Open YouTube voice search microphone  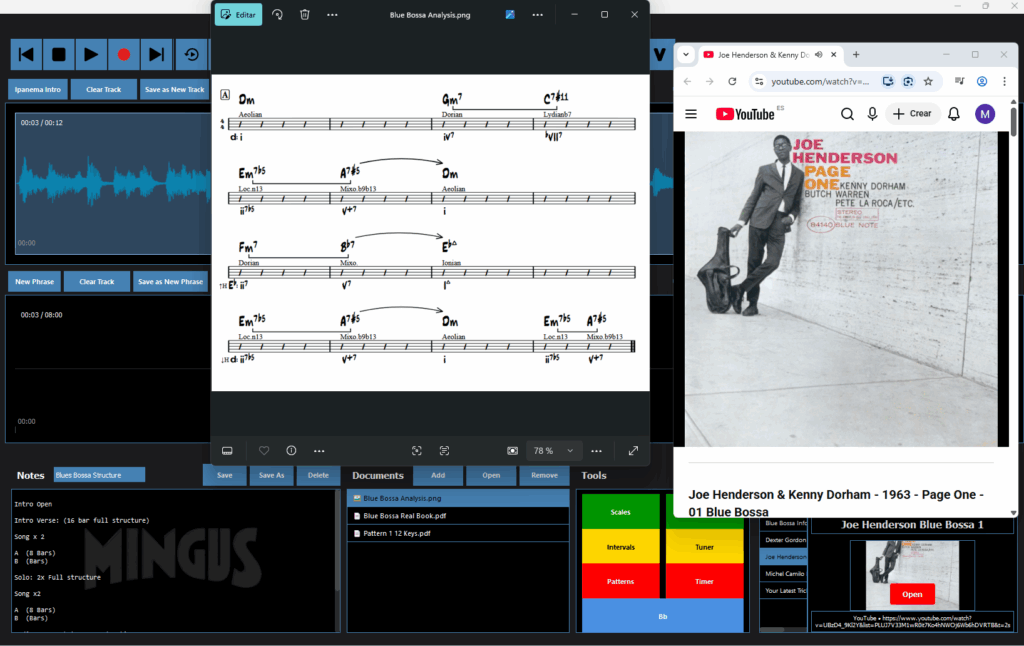[x=872, y=114]
